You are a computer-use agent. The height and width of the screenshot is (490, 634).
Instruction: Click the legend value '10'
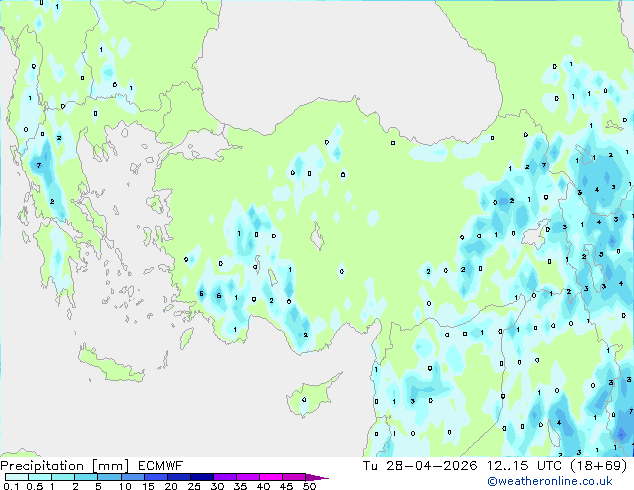coord(125,486)
